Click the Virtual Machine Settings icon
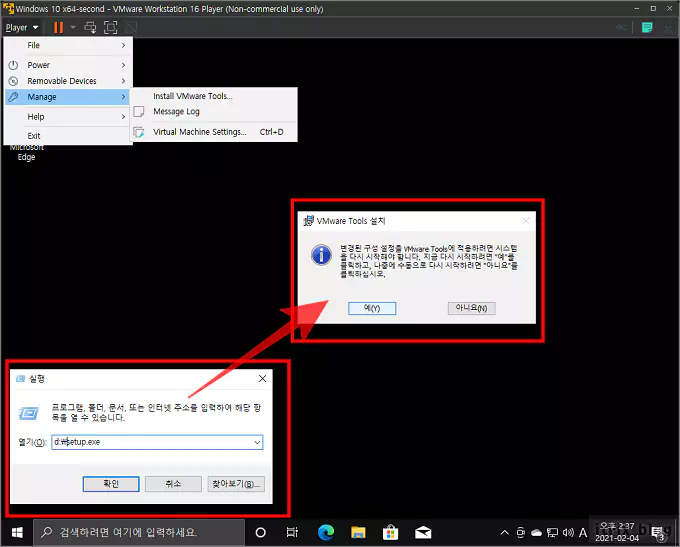Screen dimensions: 680x547 [x=139, y=132]
